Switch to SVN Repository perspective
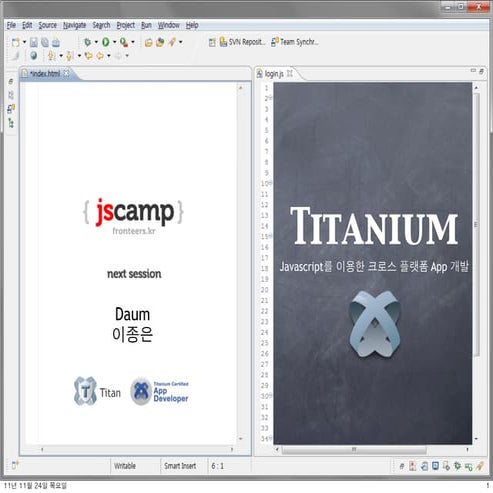Image resolution: width=493 pixels, height=493 pixels. [242, 42]
